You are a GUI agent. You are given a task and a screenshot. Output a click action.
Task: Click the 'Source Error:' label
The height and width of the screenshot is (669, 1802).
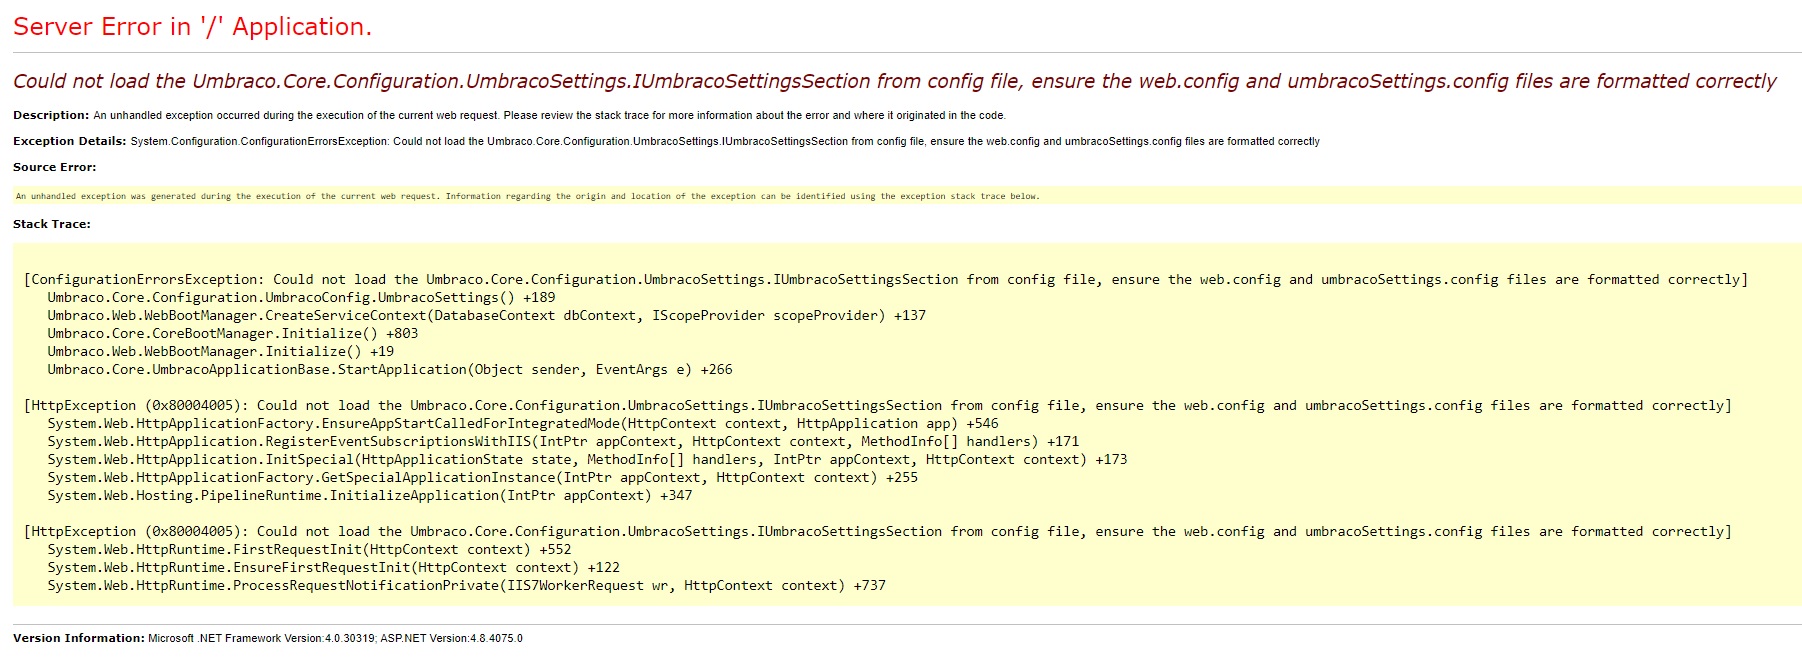tap(55, 167)
